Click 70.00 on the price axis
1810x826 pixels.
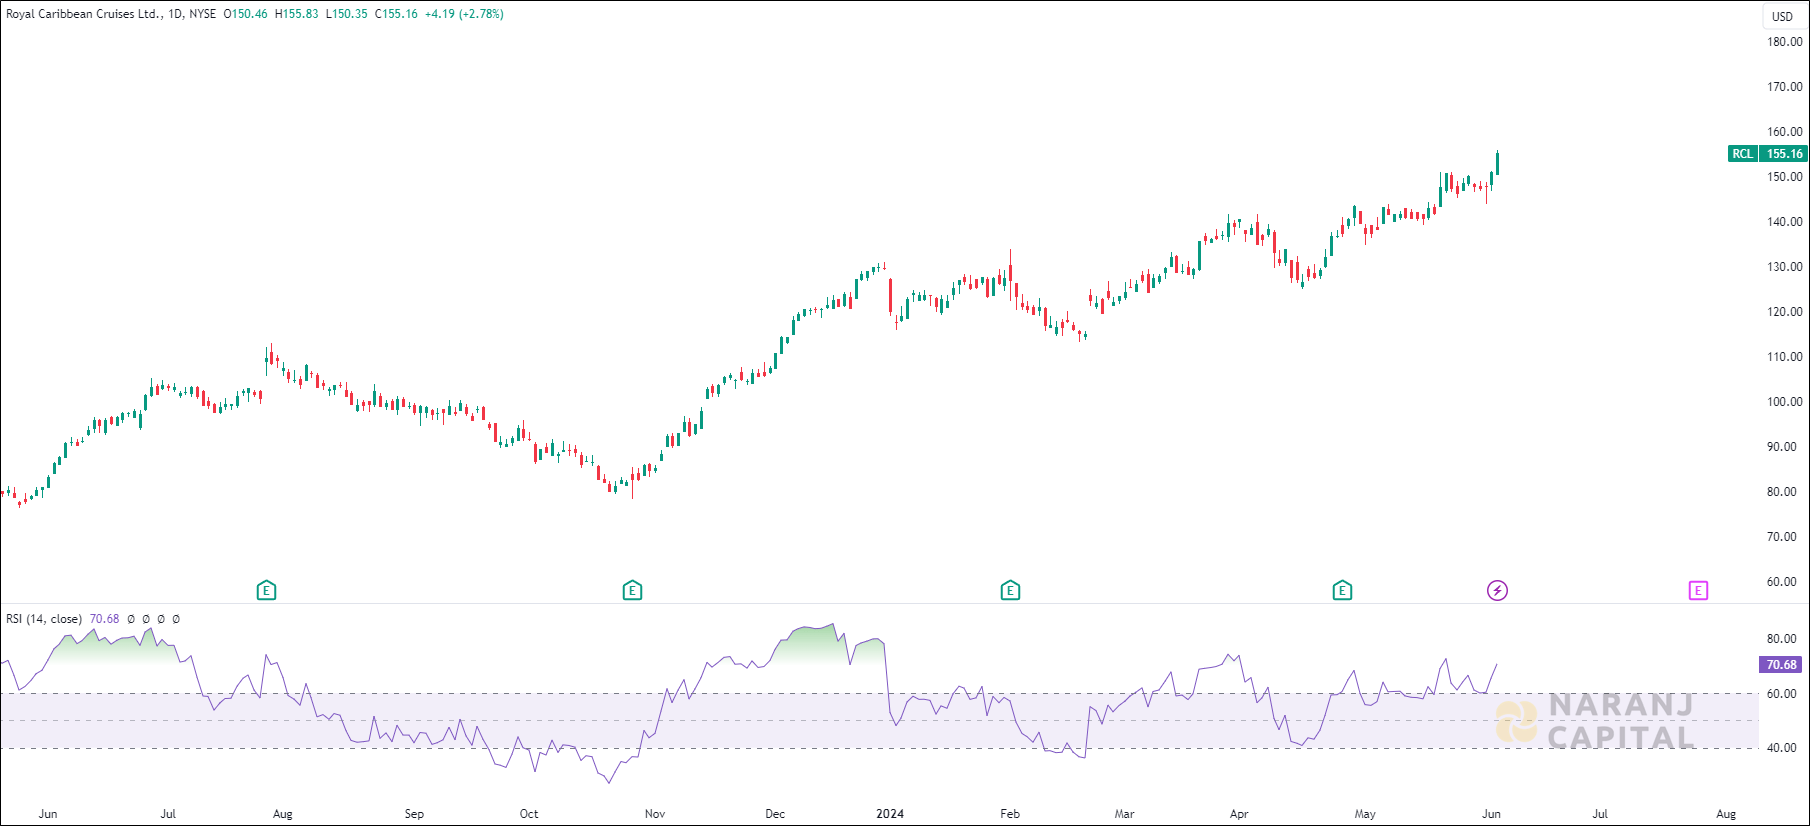[1782, 536]
